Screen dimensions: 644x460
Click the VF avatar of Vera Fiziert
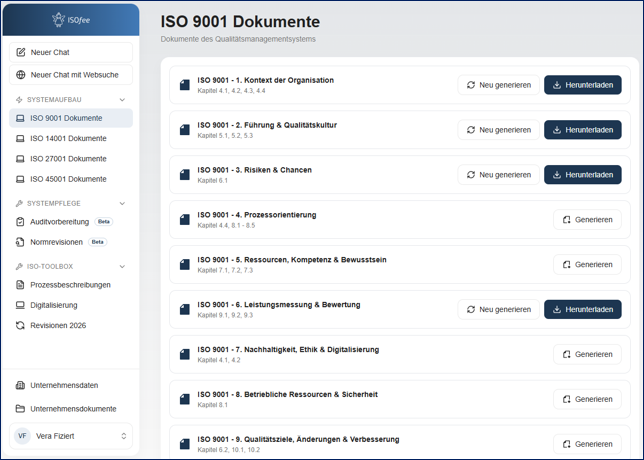22,436
